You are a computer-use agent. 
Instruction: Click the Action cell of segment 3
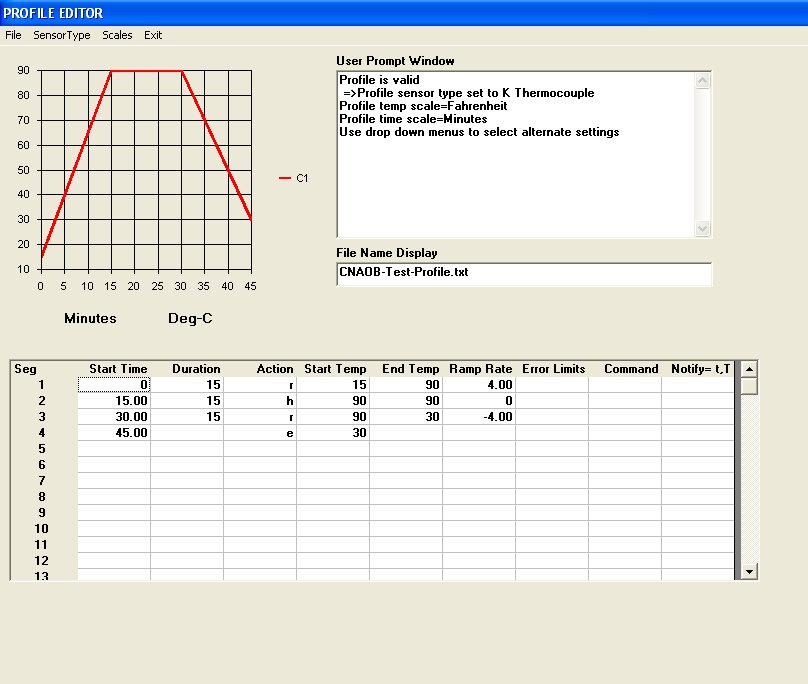click(260, 417)
